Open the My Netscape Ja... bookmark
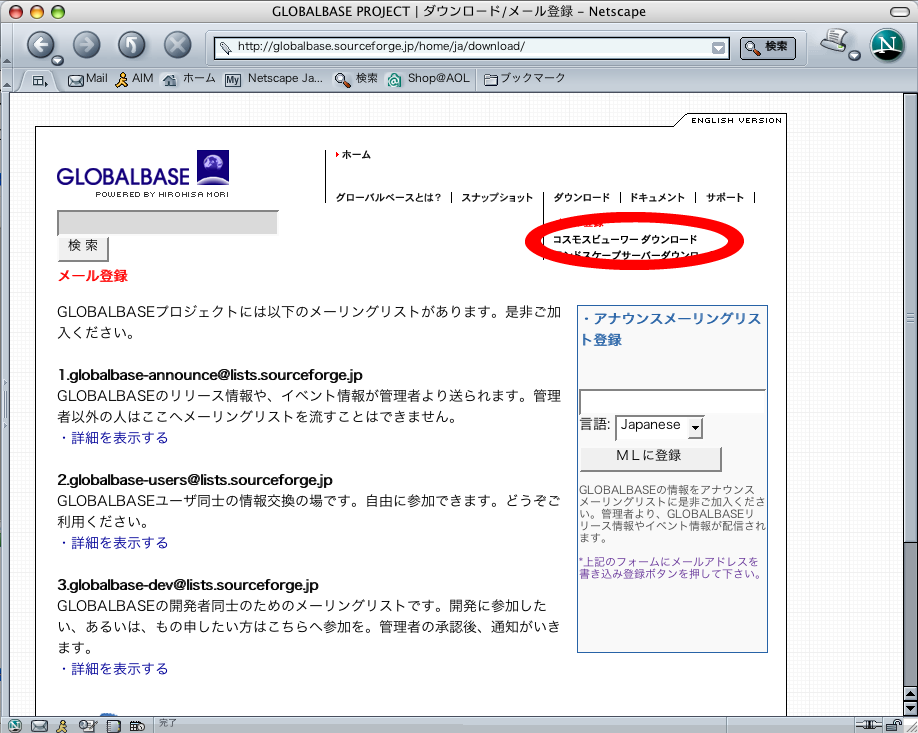The height and width of the screenshot is (733, 918). pyautogui.click(x=274, y=79)
